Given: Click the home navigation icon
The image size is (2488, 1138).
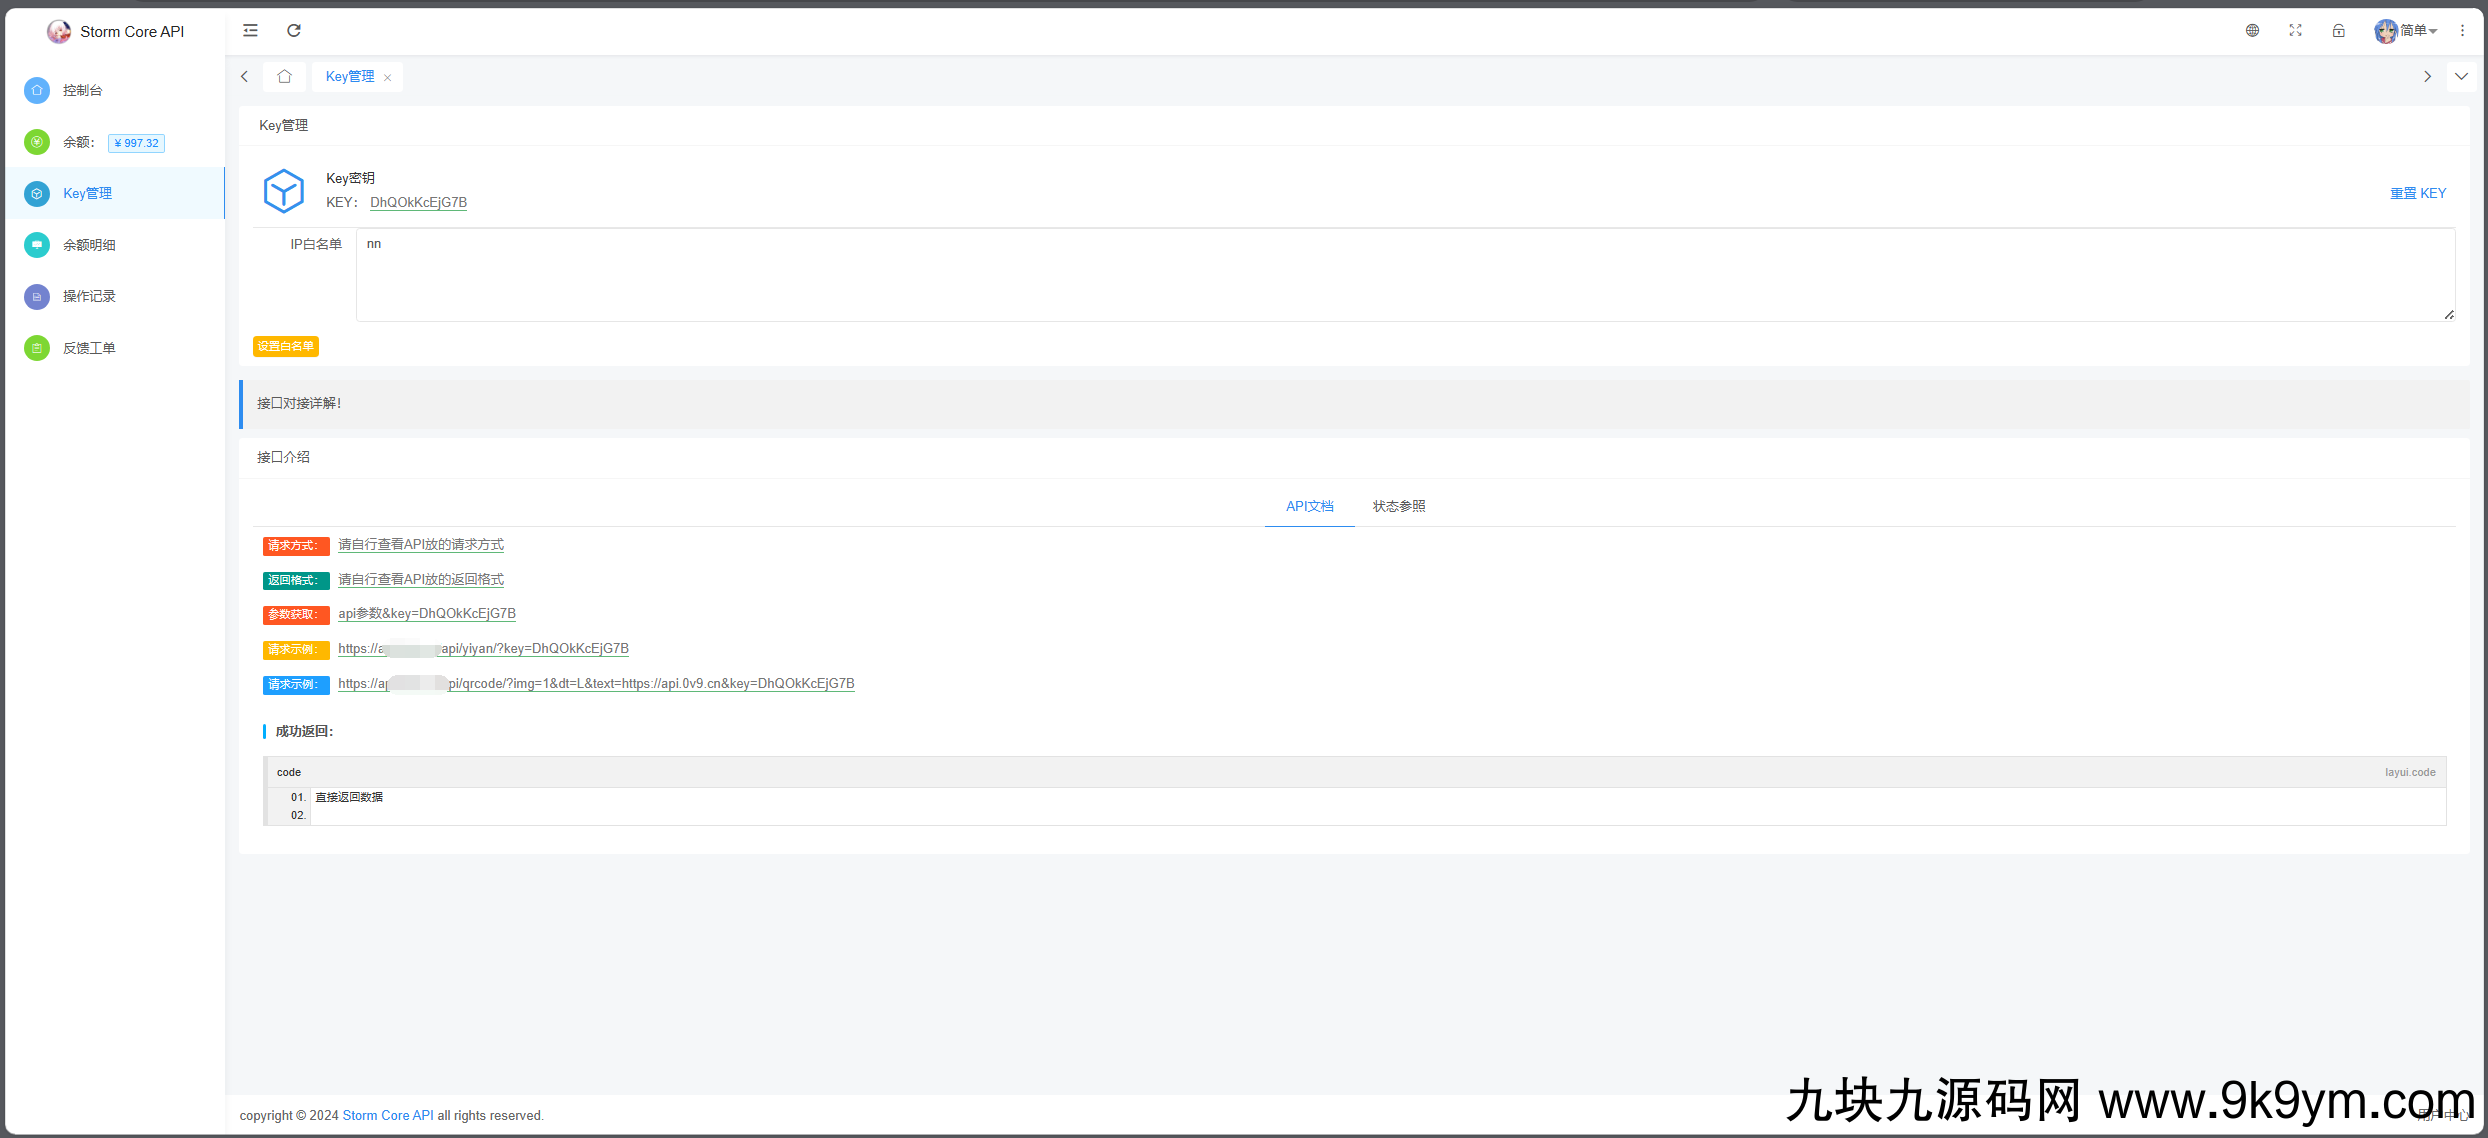Looking at the screenshot, I should 282,75.
